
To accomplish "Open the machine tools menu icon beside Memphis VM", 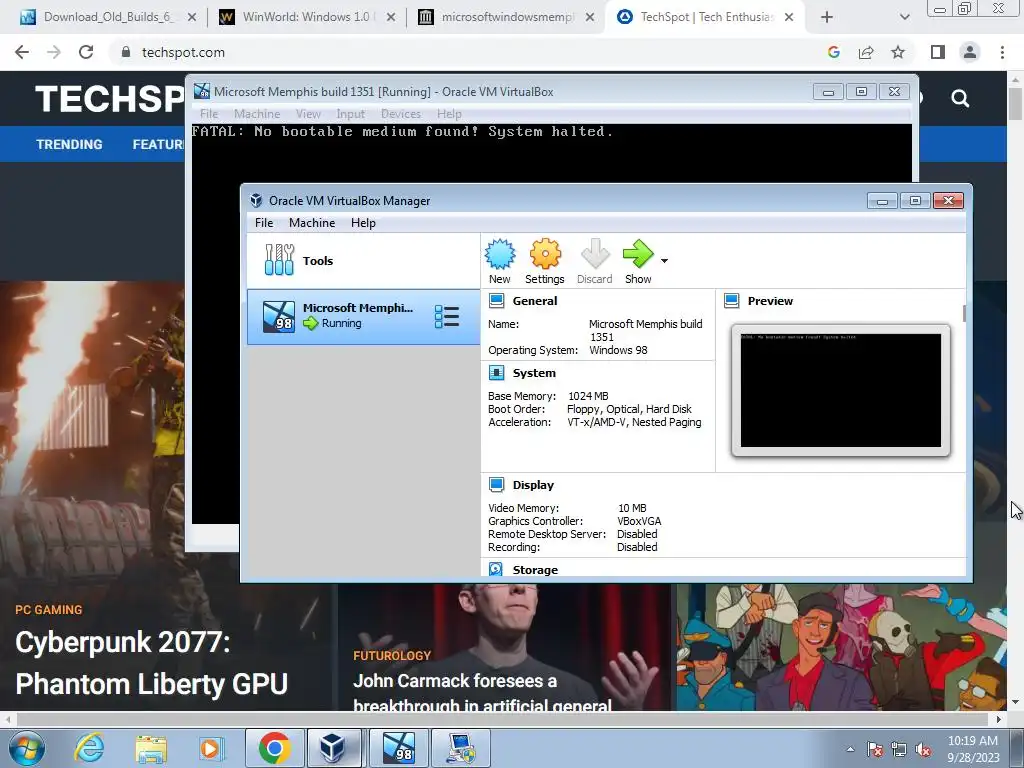I will point(447,317).
